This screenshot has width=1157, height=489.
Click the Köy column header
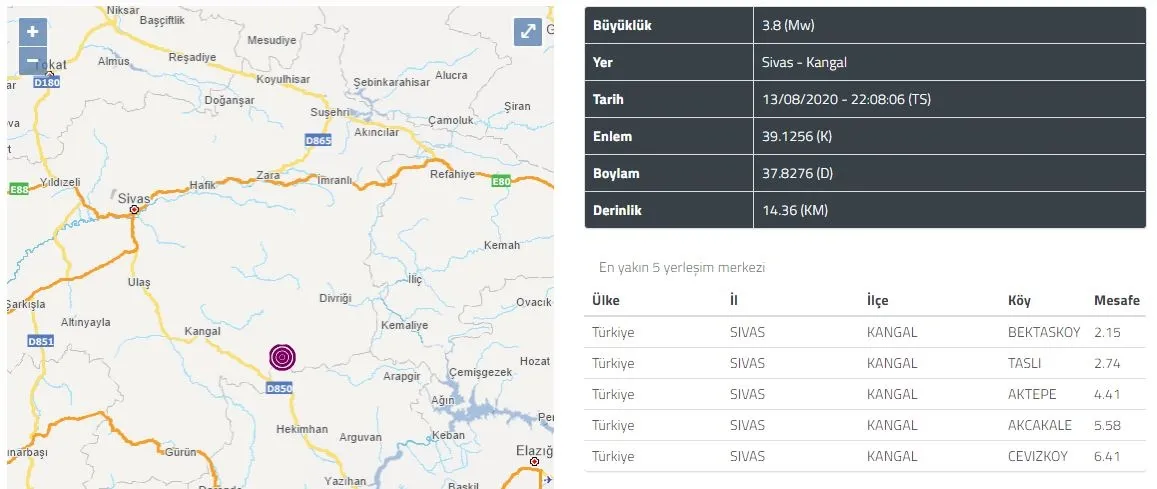click(x=1019, y=301)
